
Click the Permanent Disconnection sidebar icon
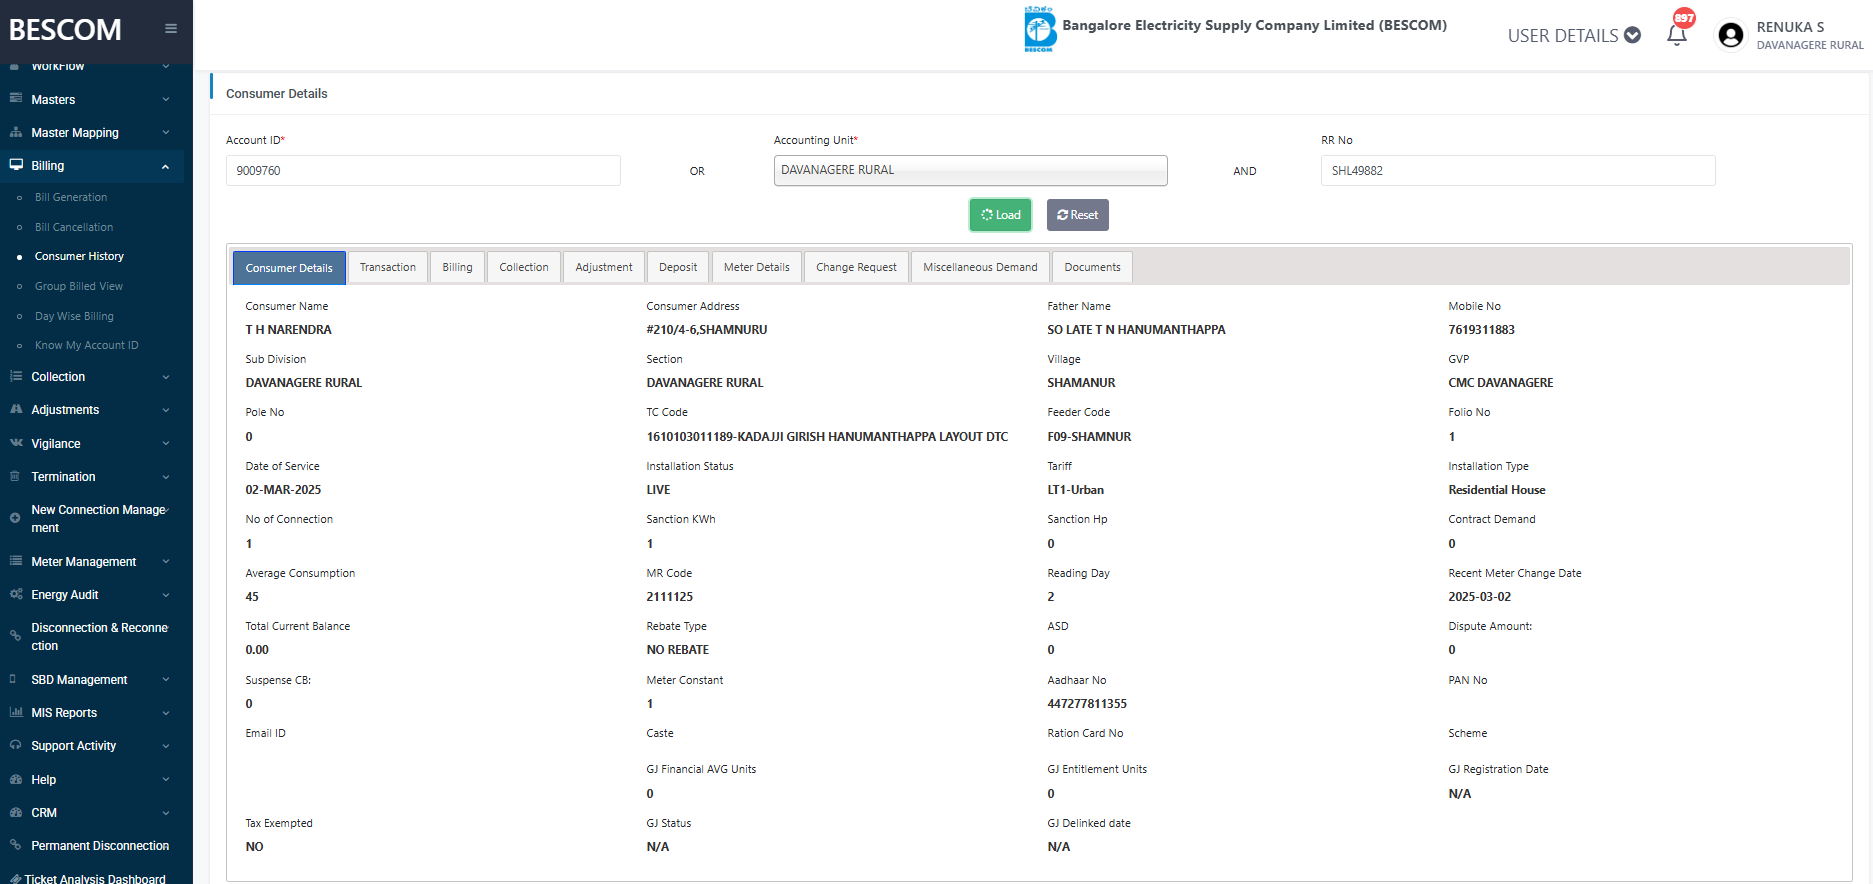click(x=16, y=845)
